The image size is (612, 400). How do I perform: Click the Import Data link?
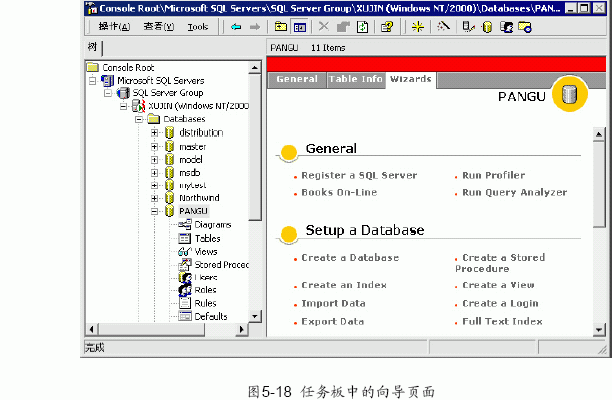pyautogui.click(x=333, y=304)
